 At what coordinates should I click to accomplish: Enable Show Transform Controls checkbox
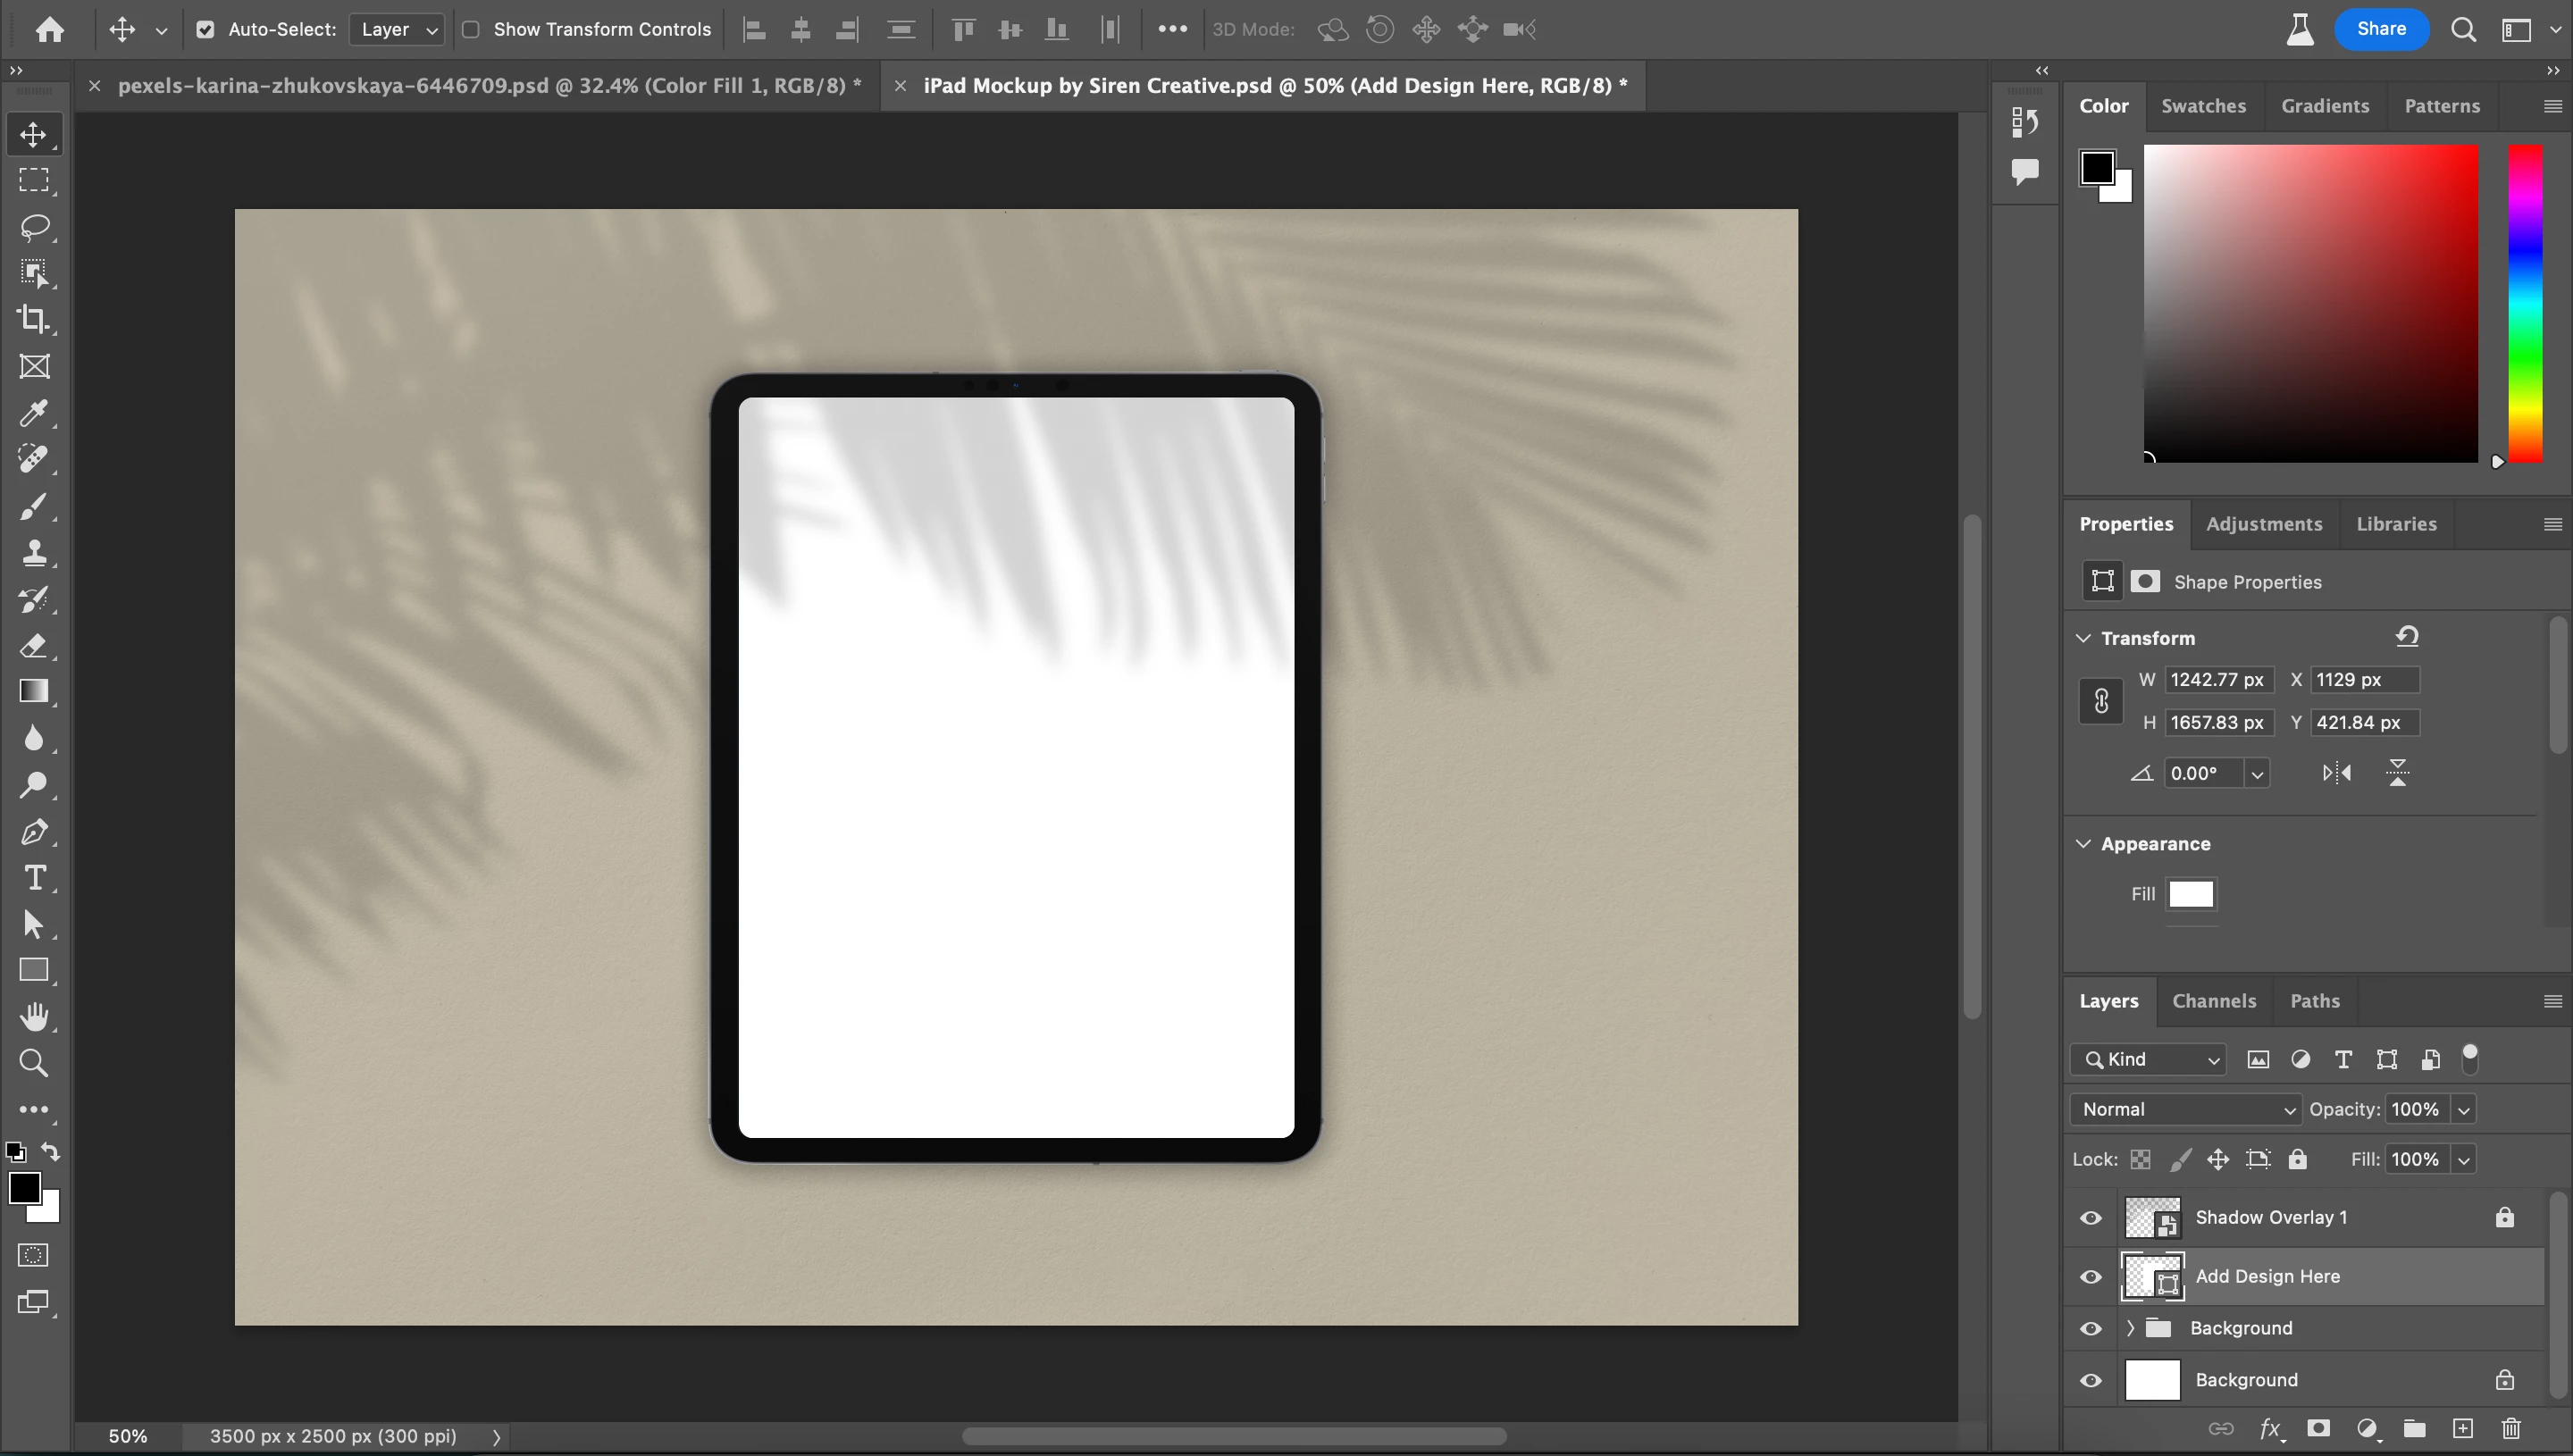471,29
